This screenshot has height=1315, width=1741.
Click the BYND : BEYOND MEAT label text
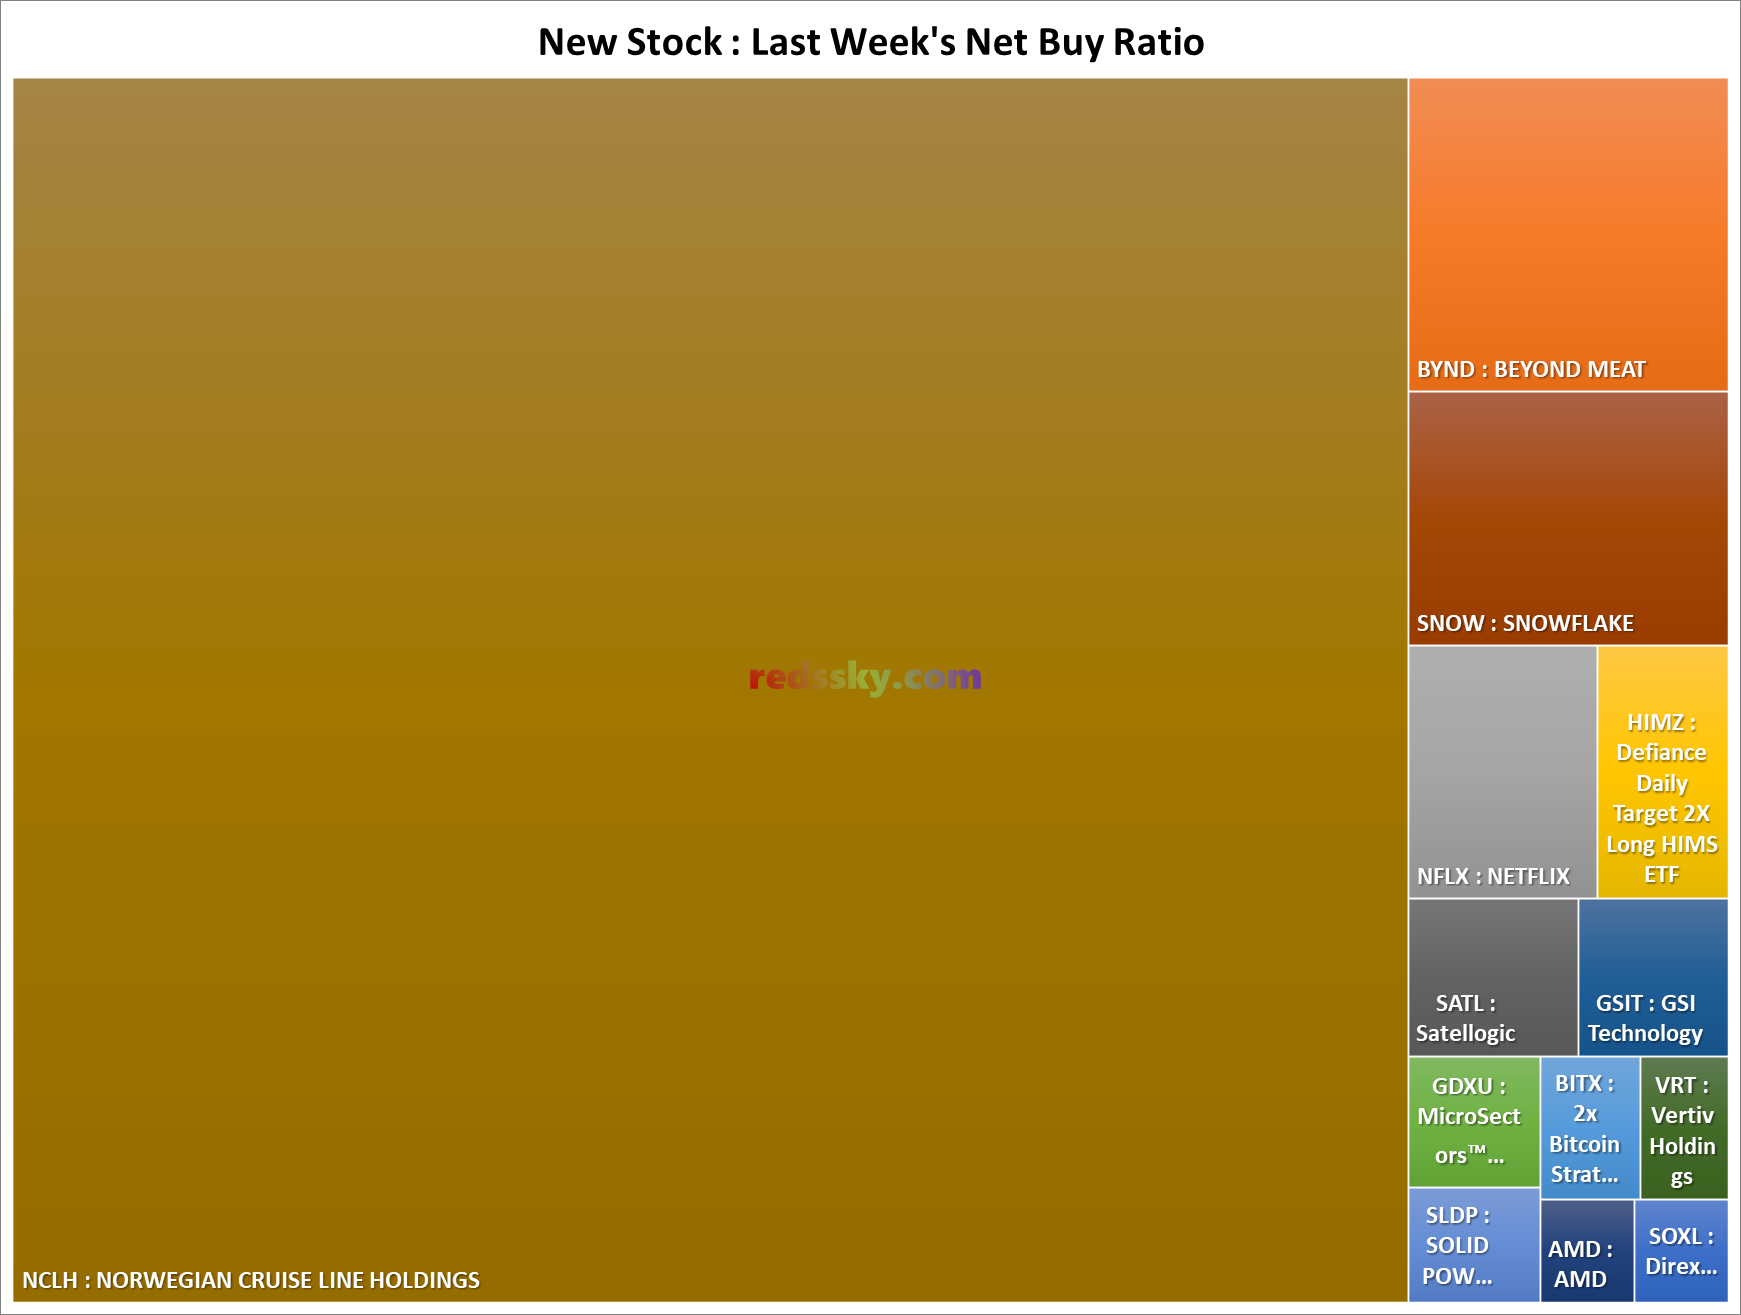coord(1531,369)
